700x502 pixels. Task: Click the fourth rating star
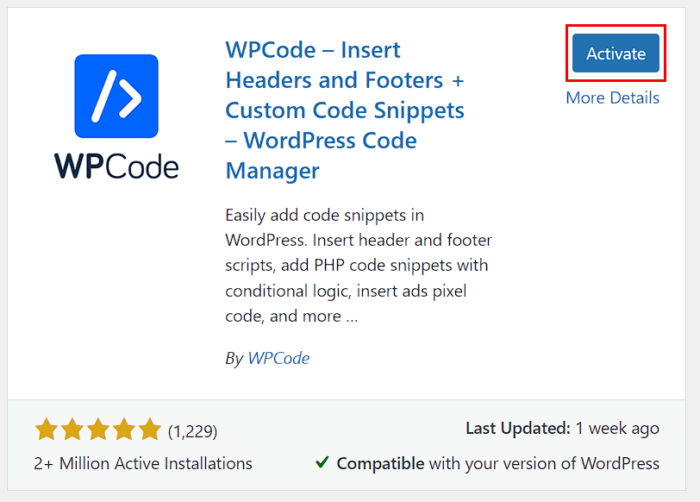[x=124, y=429]
